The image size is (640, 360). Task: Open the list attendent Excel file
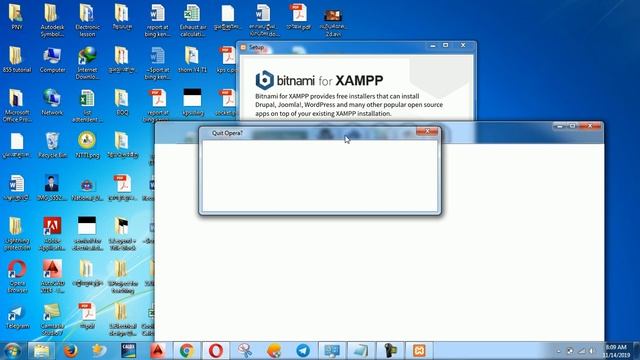click(87, 105)
